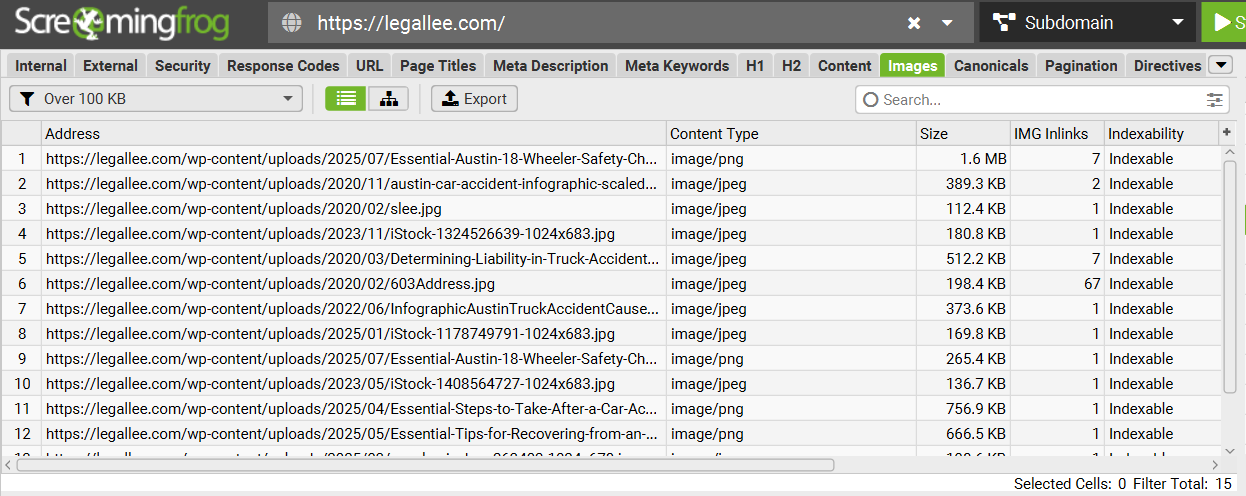
Task: Go to the Canonicals tab
Action: click(990, 66)
